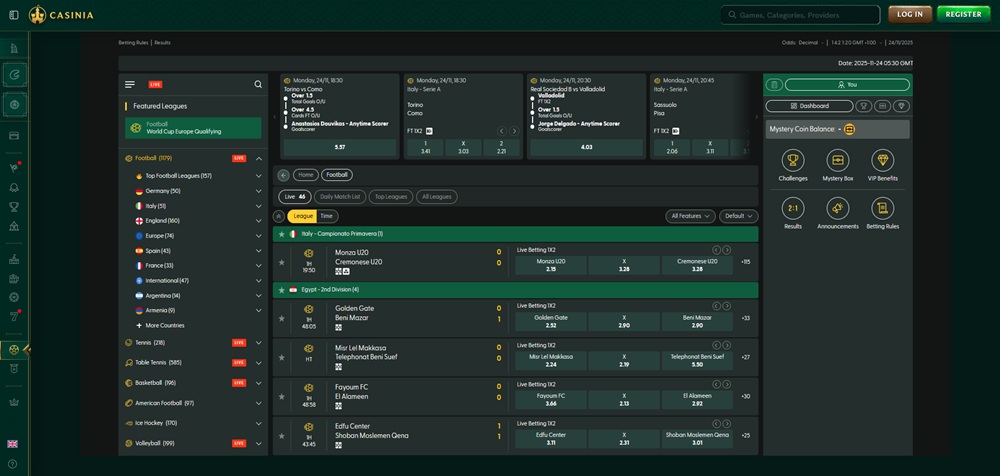Open the Mystery Box icon

pyautogui.click(x=837, y=160)
